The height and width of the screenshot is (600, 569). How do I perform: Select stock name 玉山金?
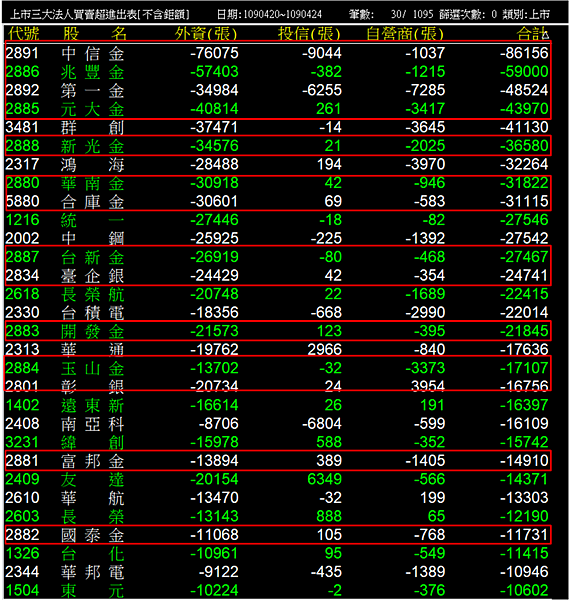93,368
